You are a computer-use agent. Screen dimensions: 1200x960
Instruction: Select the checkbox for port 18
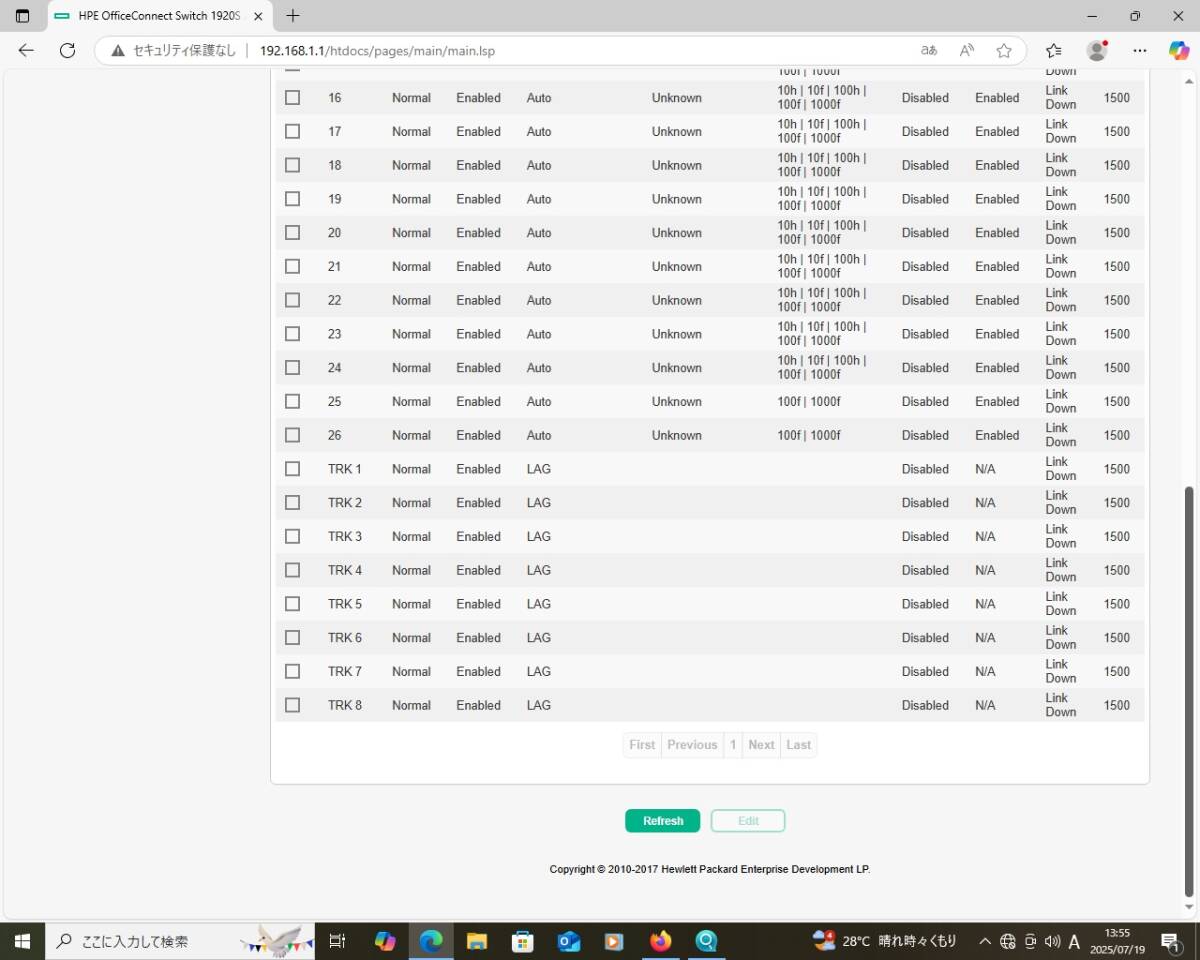292,165
